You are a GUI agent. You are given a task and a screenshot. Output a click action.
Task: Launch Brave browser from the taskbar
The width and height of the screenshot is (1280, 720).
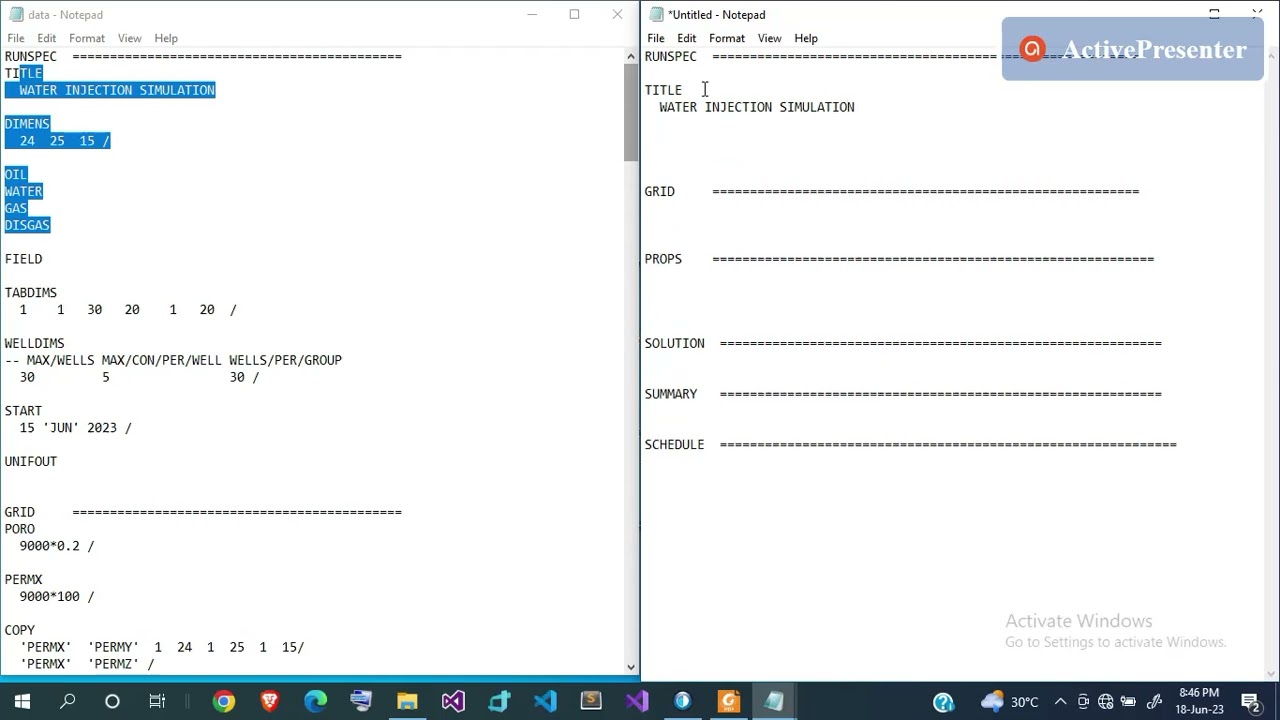270,702
